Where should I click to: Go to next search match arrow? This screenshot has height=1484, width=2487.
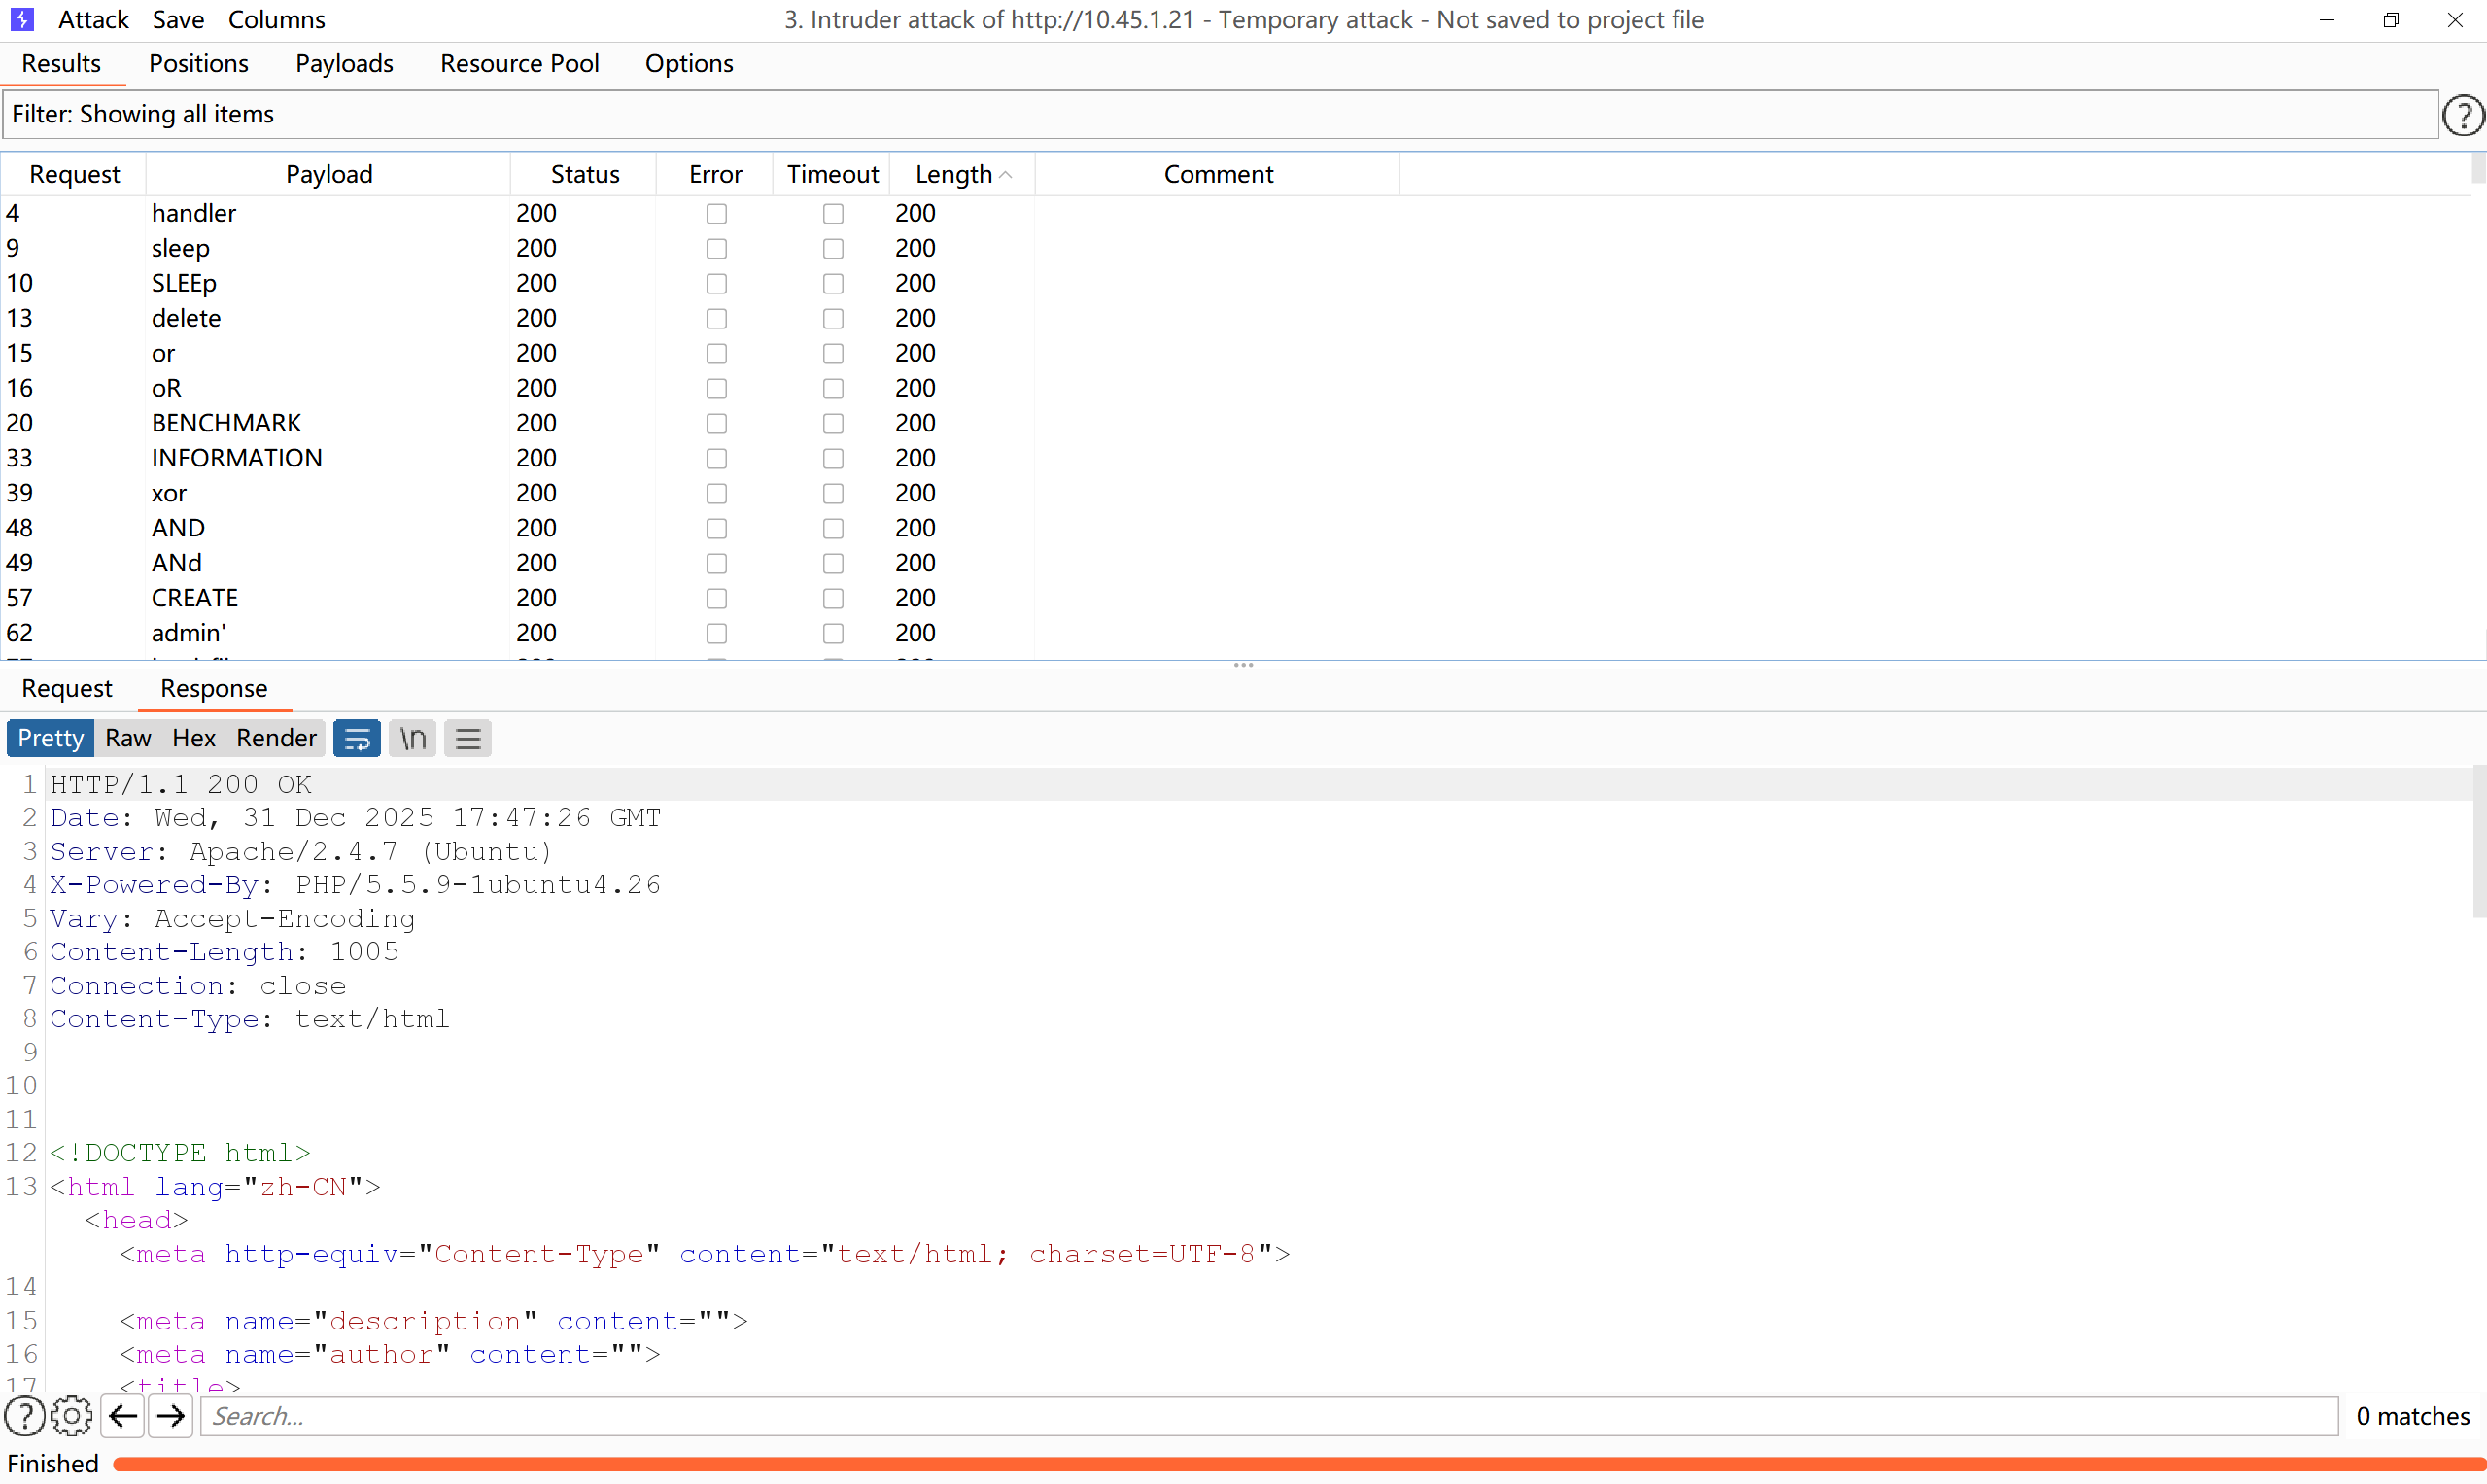[x=171, y=1416]
